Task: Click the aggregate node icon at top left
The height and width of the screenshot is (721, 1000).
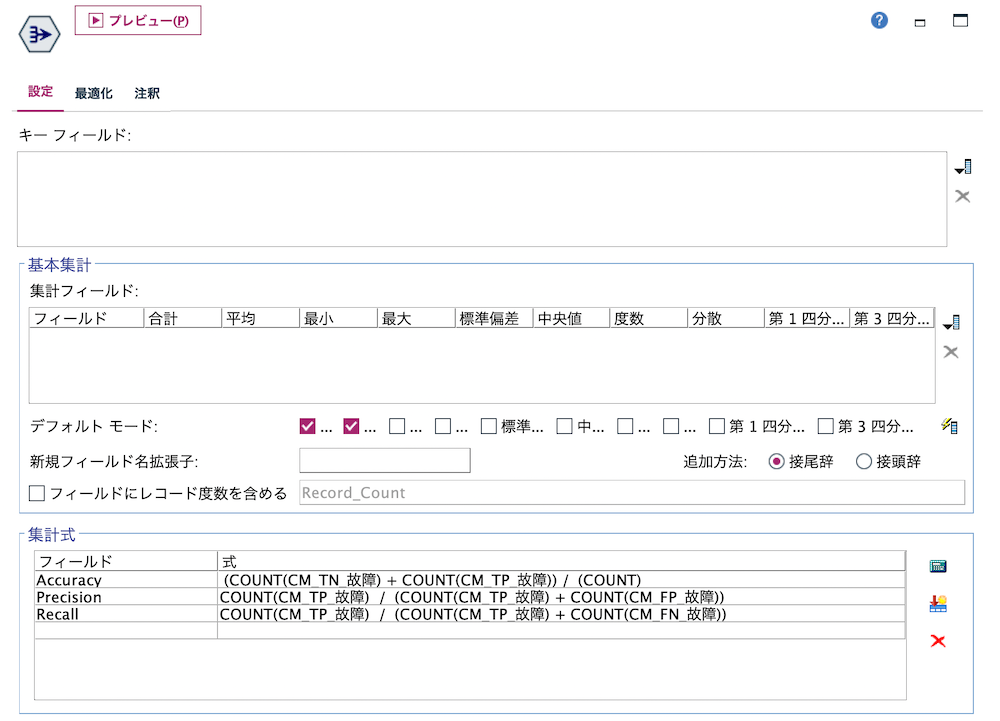Action: point(38,33)
